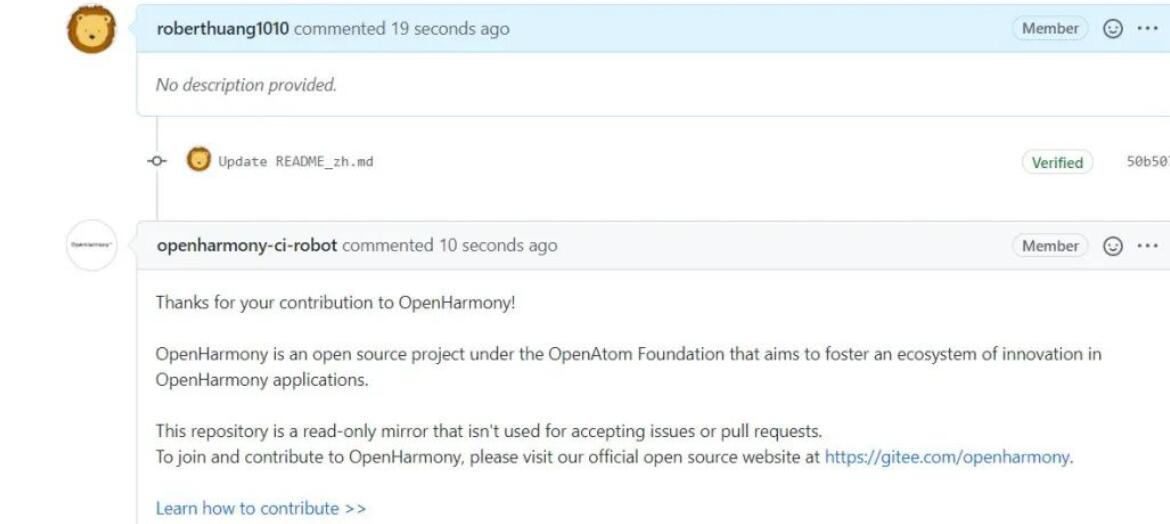
Task: Open the Update README_zh.md commit
Action: (x=295, y=161)
